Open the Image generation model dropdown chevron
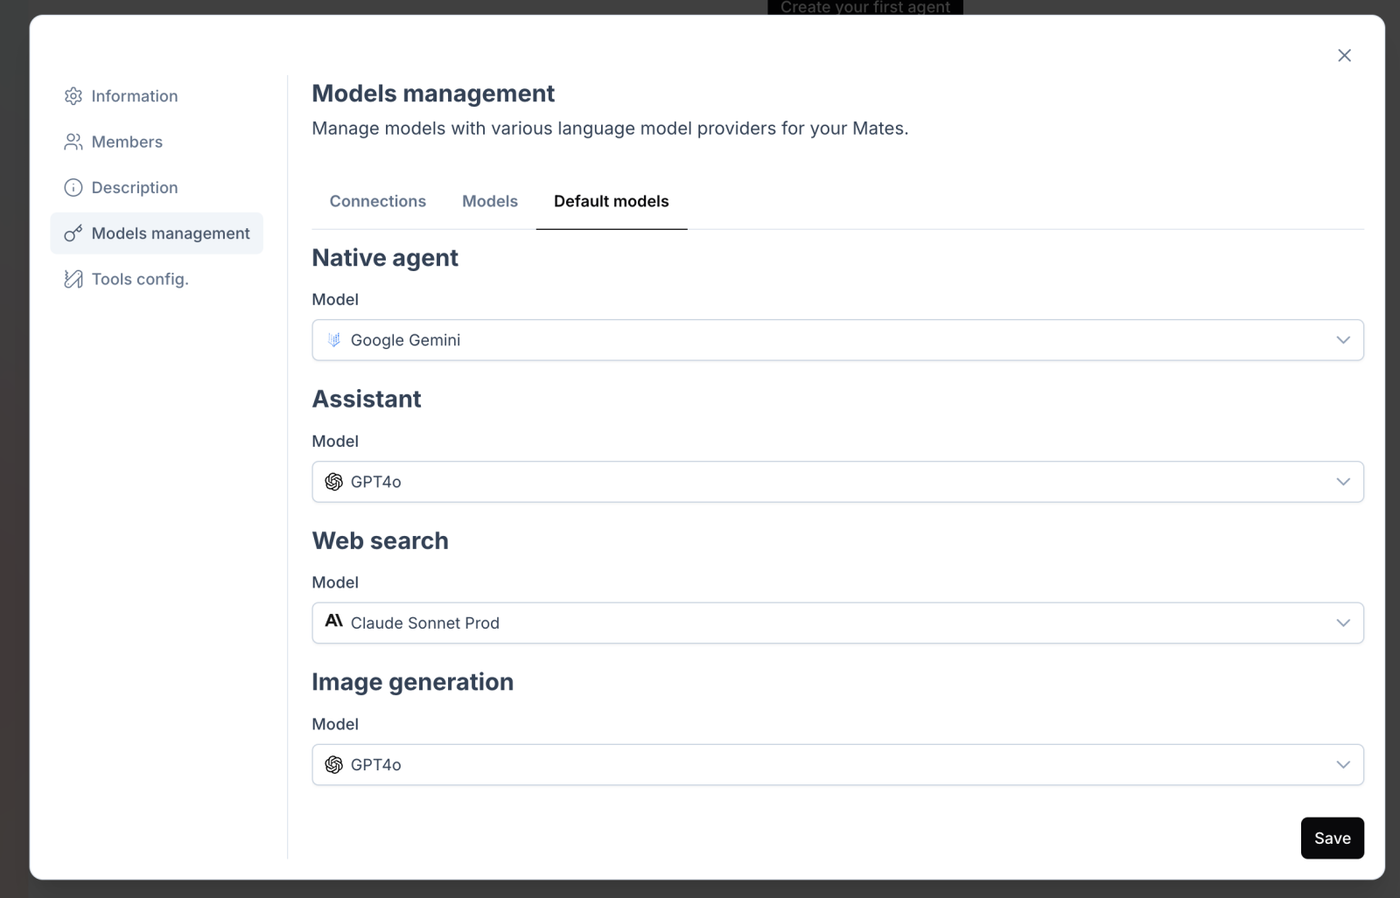Image resolution: width=1400 pixels, height=898 pixels. click(x=1343, y=765)
